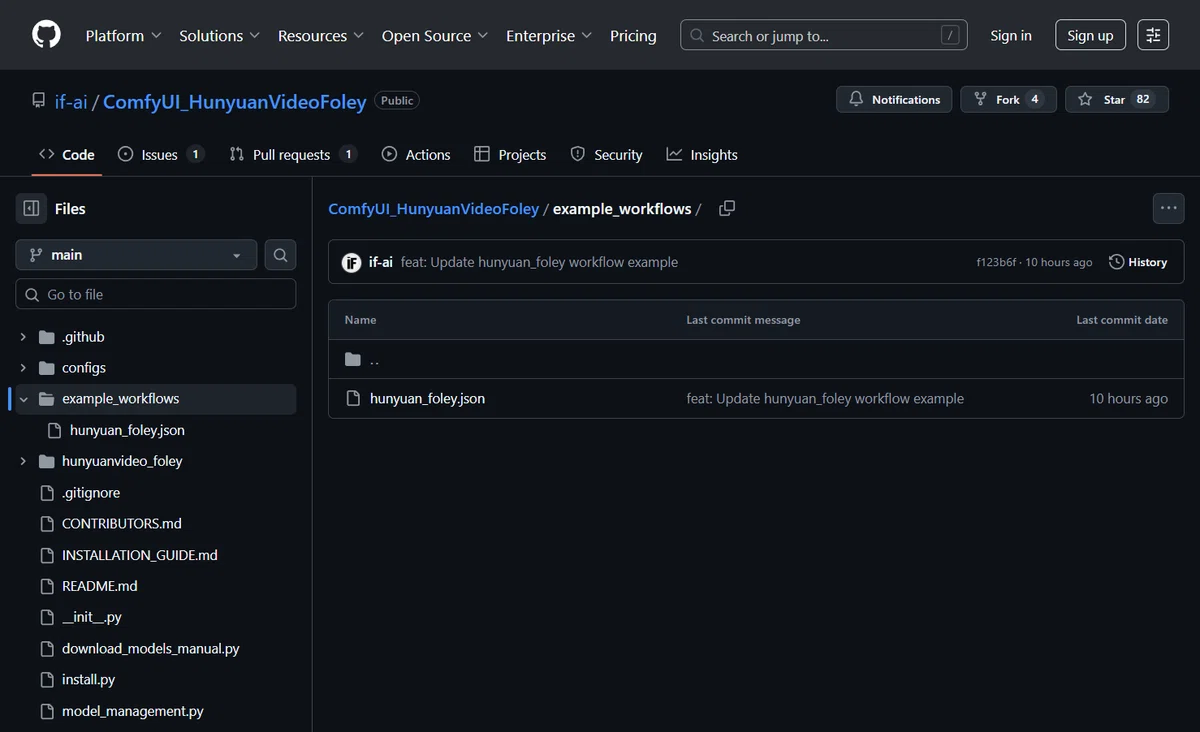Collapse the file tree side panel
This screenshot has height=732, width=1200.
[31, 208]
